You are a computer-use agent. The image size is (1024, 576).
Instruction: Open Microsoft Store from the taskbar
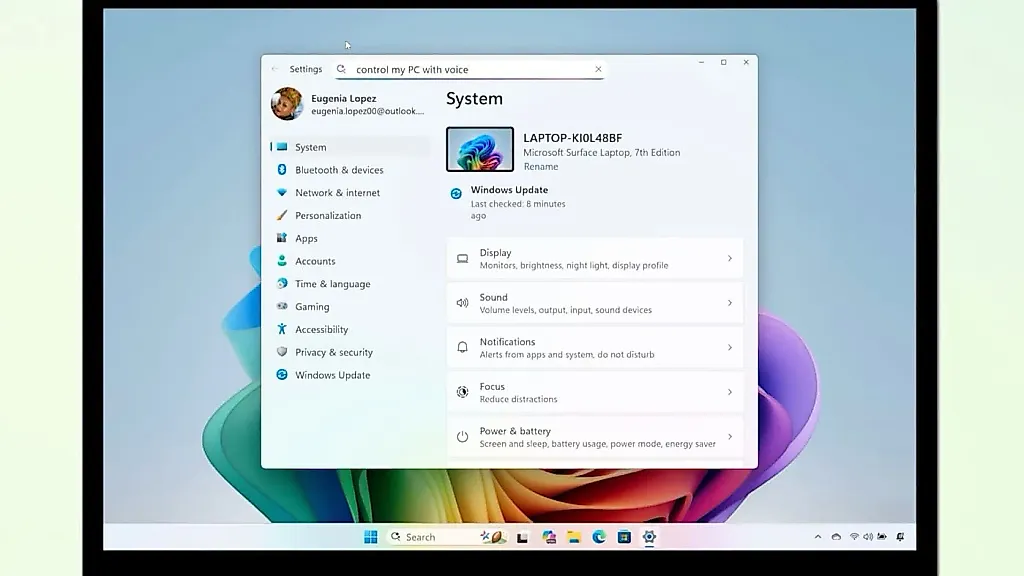(x=624, y=537)
